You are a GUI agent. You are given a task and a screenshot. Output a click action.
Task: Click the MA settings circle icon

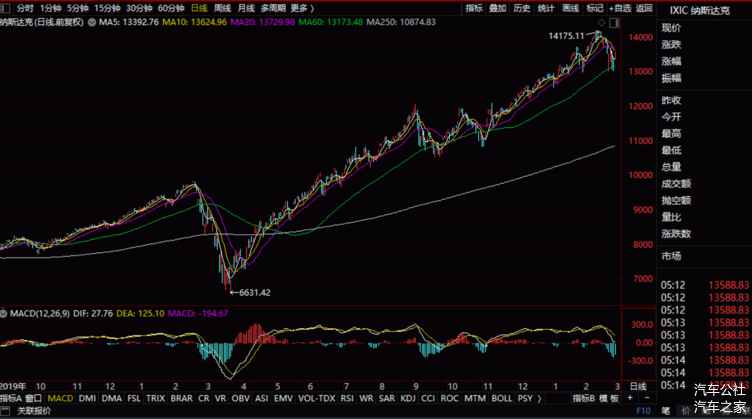pyautogui.click(x=92, y=22)
